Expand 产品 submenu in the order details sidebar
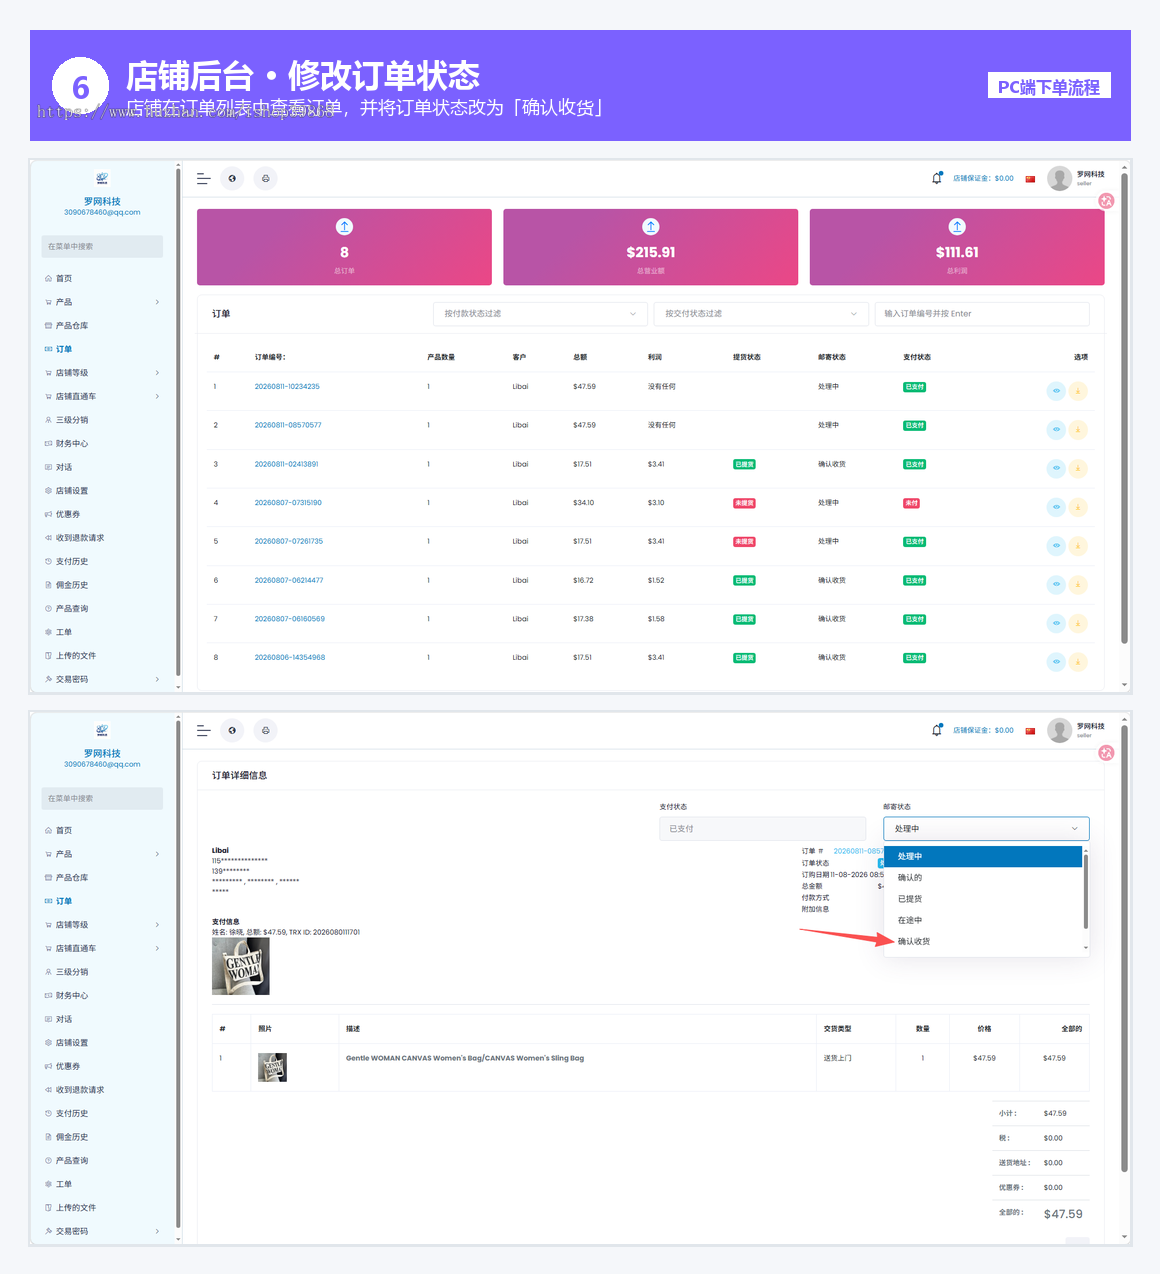The image size is (1160, 1274). click(x=157, y=854)
